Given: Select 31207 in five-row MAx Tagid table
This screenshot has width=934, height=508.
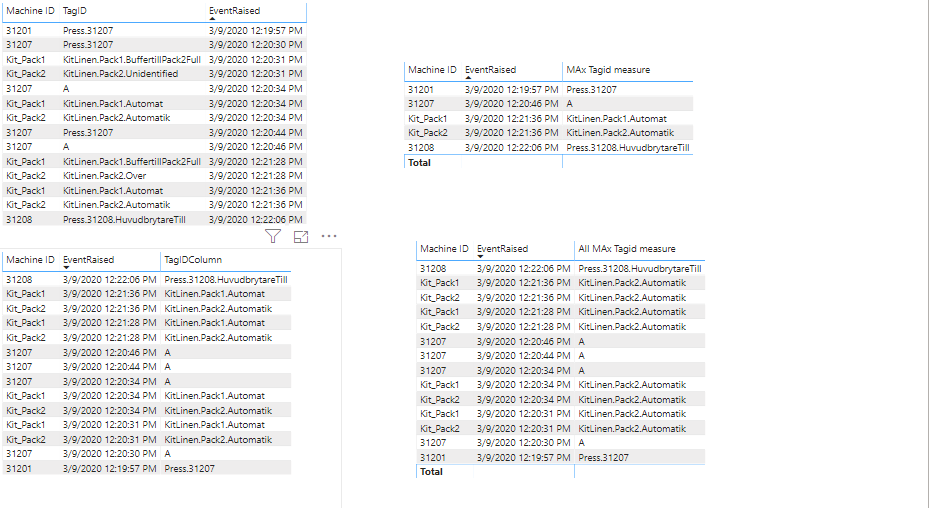Looking at the screenshot, I should click(421, 104).
